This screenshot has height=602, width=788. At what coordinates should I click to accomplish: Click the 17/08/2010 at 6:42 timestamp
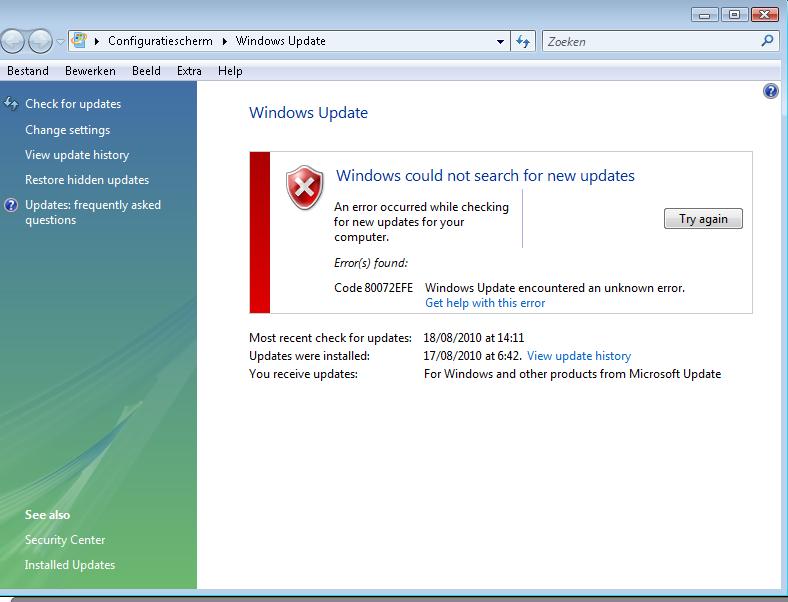click(472, 356)
